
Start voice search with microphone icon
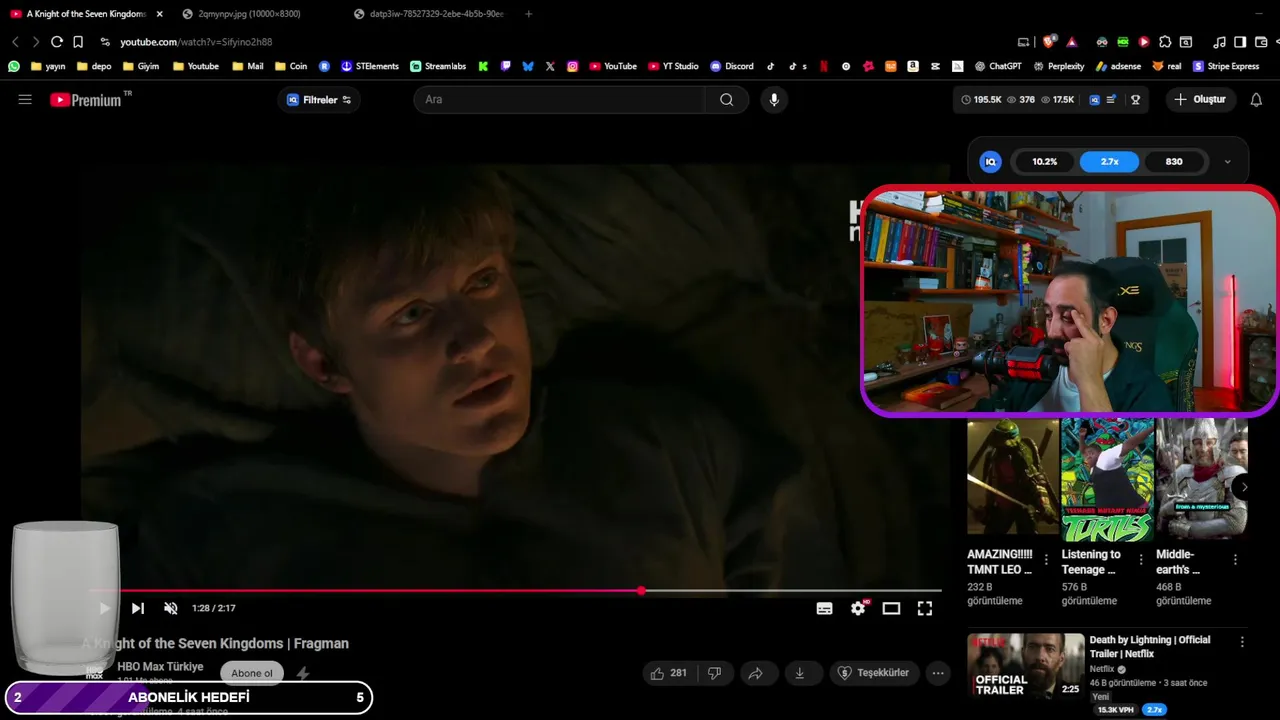tap(773, 100)
